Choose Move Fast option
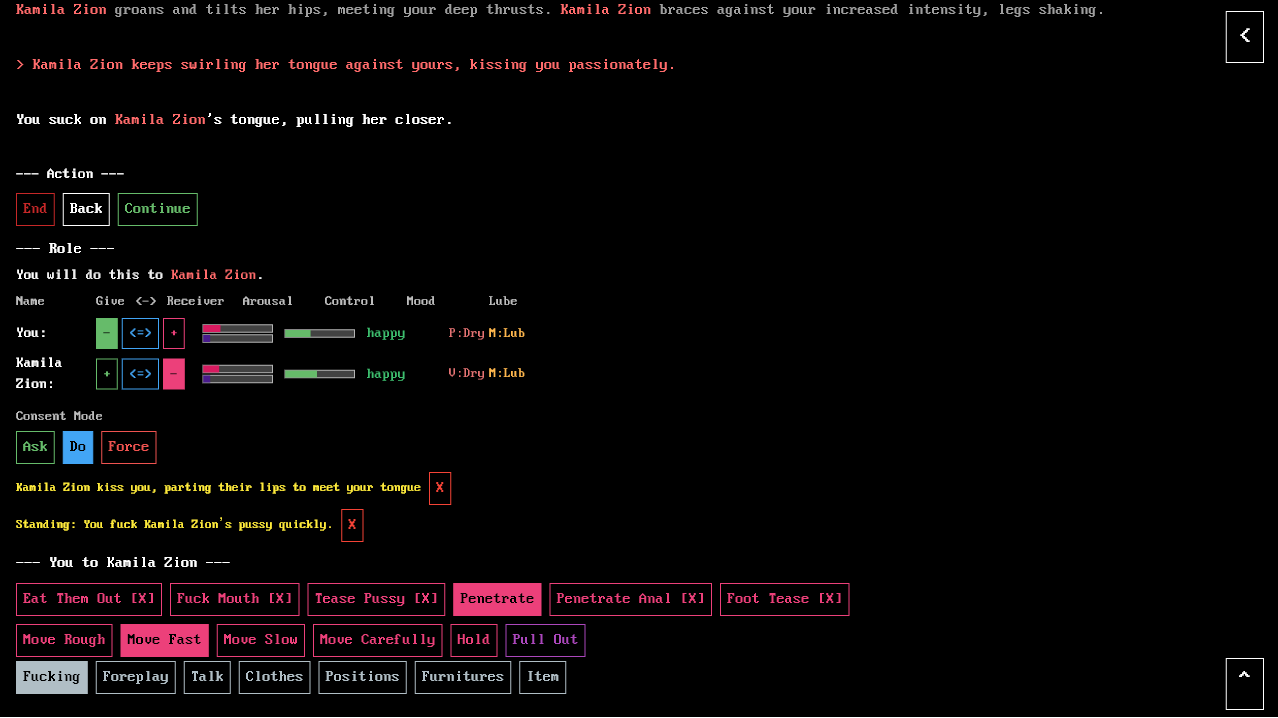Image resolution: width=1278 pixels, height=718 pixels. click(x=164, y=640)
